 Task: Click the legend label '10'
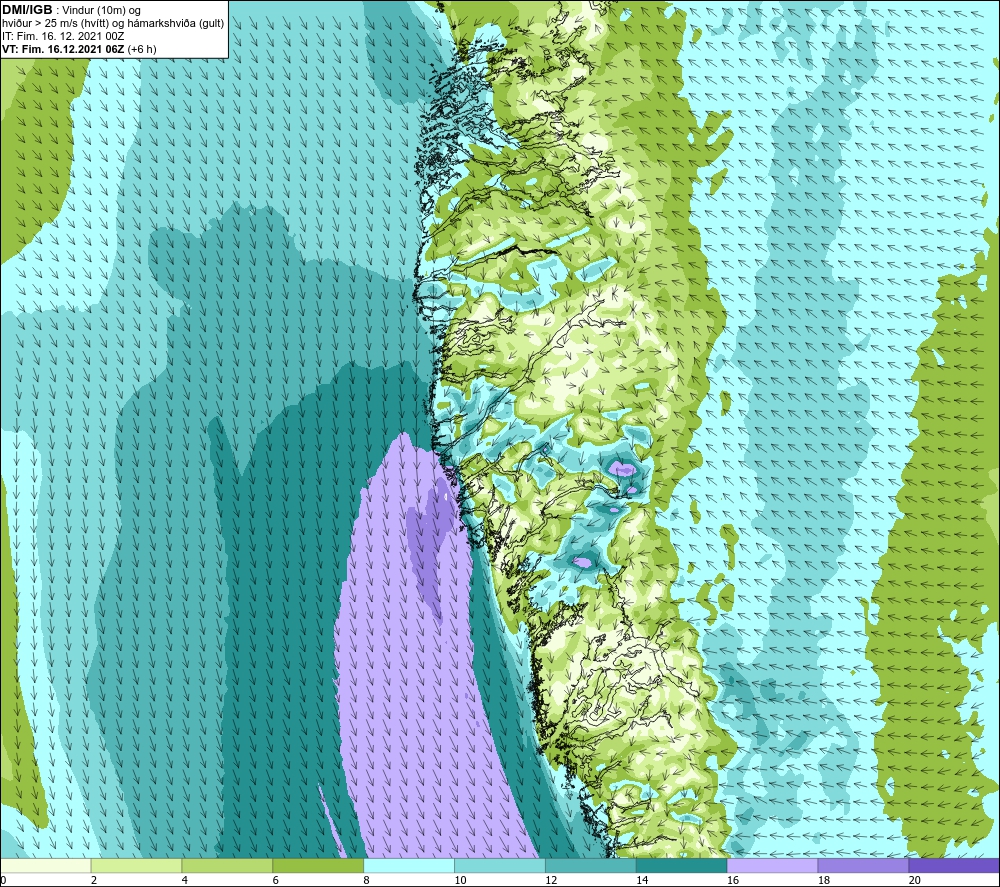(460, 880)
